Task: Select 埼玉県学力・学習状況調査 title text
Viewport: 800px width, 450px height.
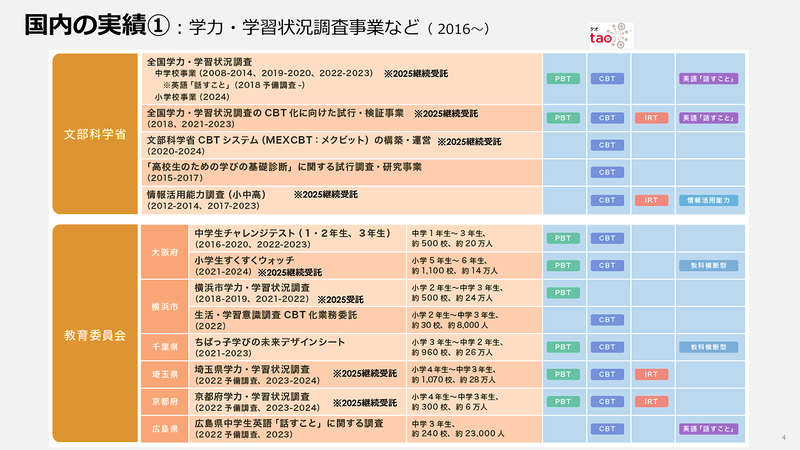Action: coord(252,369)
